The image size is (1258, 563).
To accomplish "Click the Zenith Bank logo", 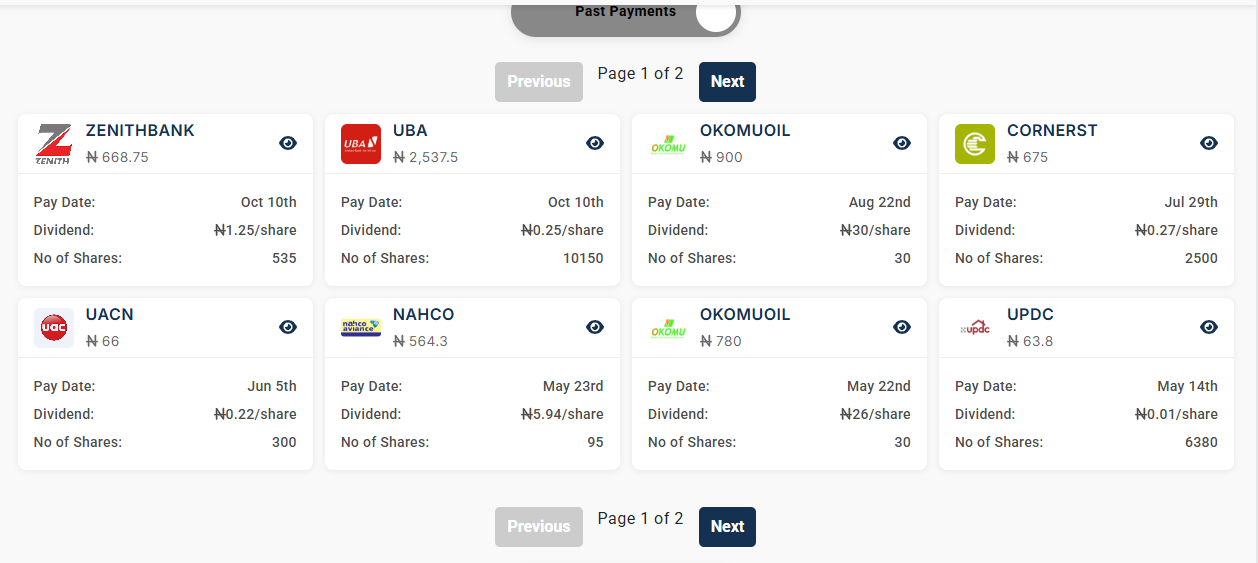I will point(53,144).
